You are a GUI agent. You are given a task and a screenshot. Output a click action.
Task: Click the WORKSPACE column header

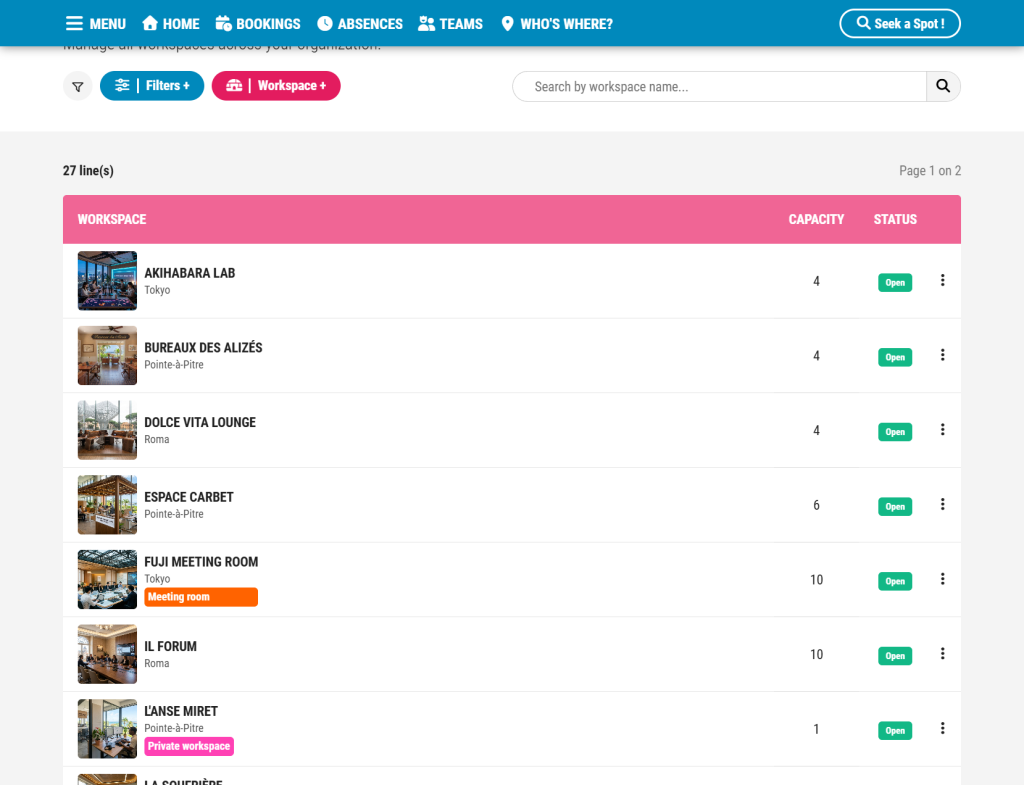pyautogui.click(x=112, y=219)
